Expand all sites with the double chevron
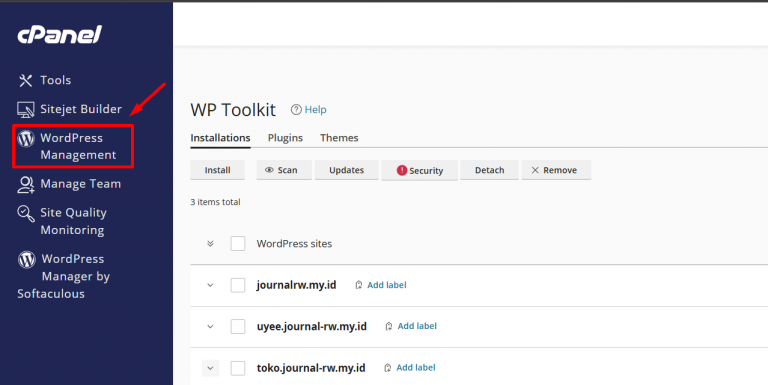The height and width of the screenshot is (385, 768). tap(210, 243)
